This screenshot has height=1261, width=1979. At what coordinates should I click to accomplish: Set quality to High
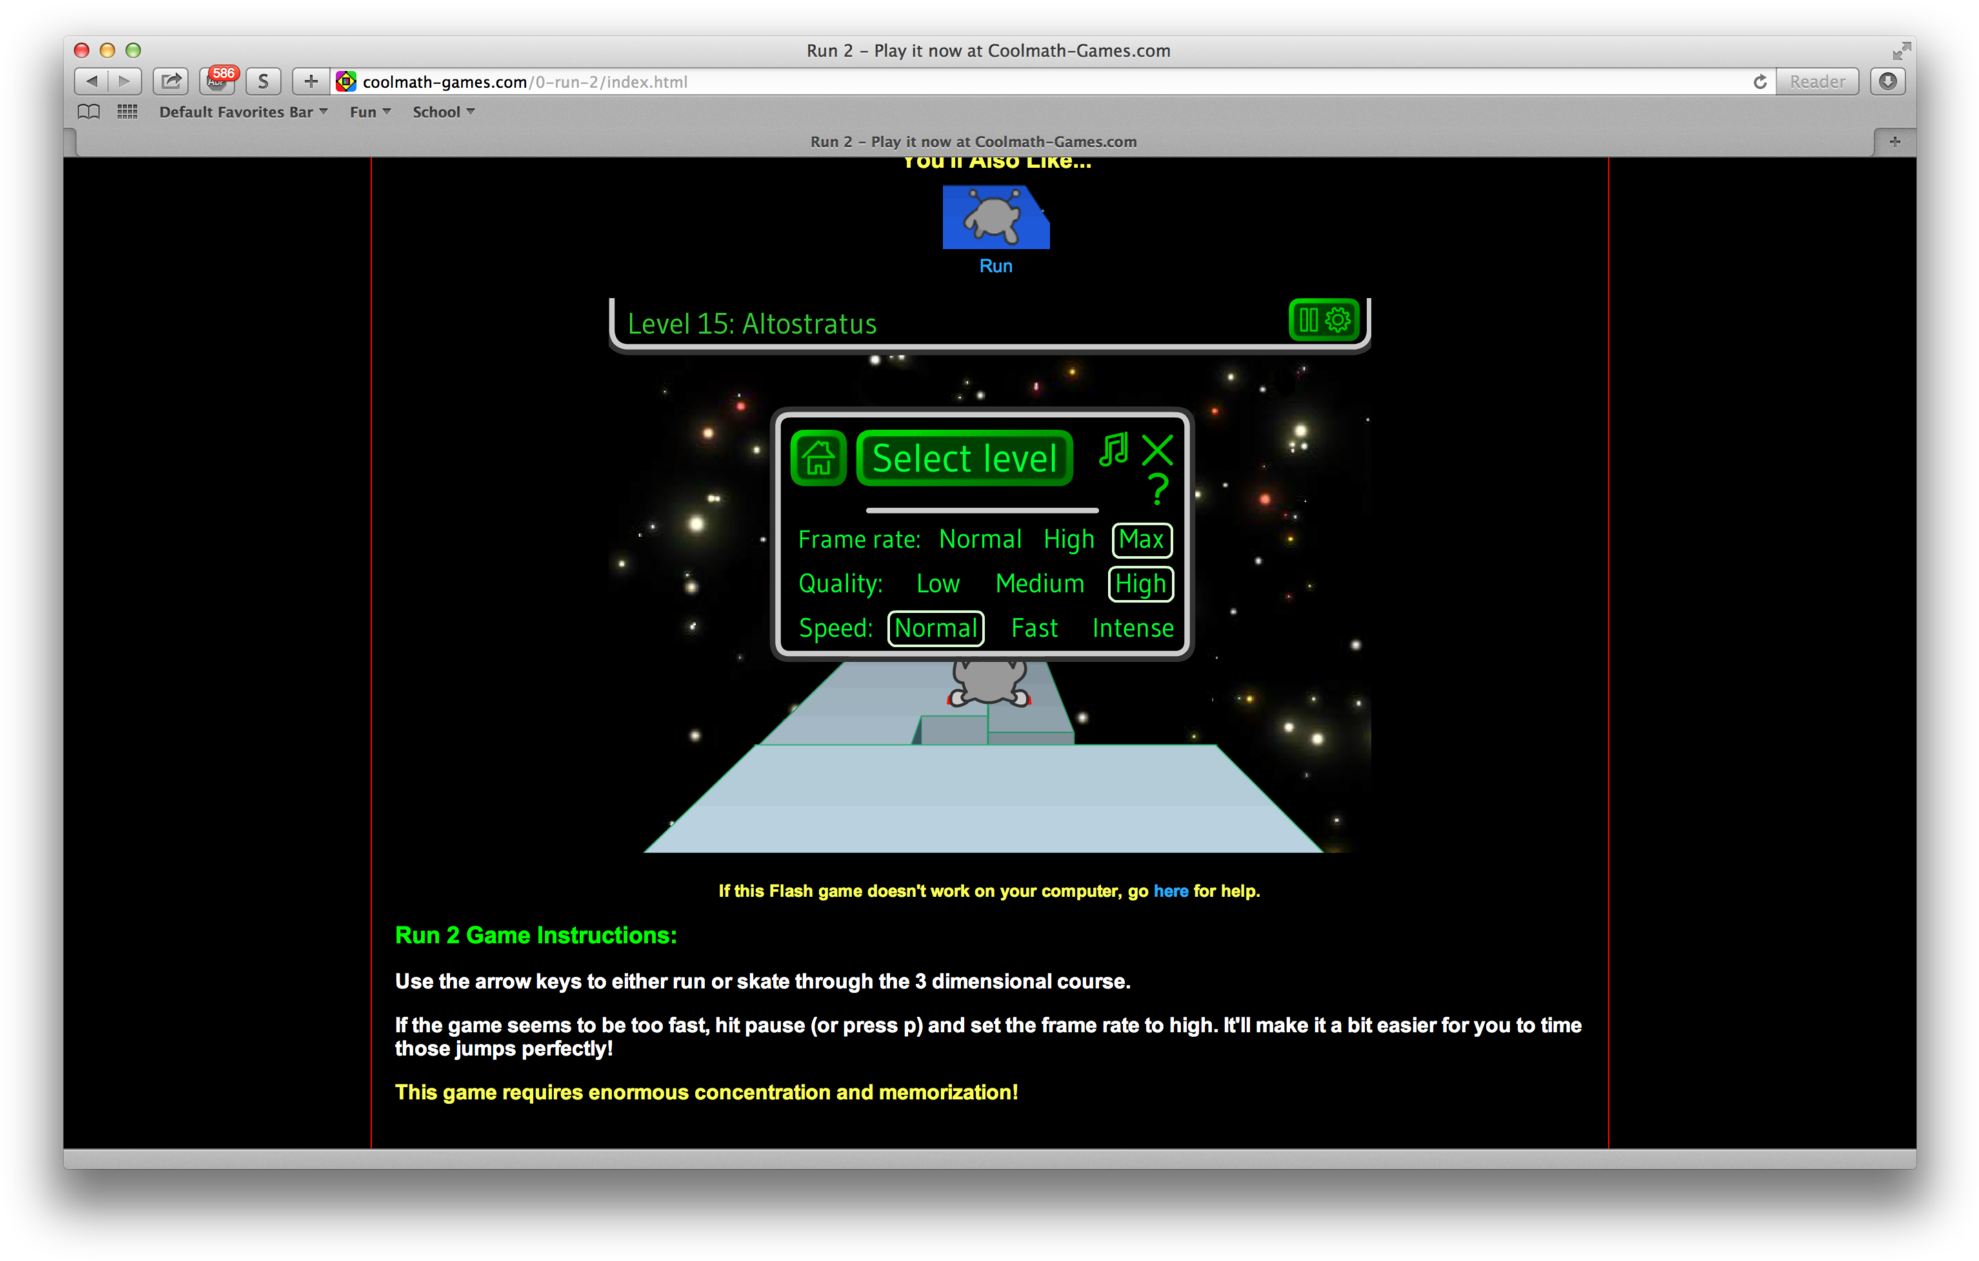pos(1140,584)
